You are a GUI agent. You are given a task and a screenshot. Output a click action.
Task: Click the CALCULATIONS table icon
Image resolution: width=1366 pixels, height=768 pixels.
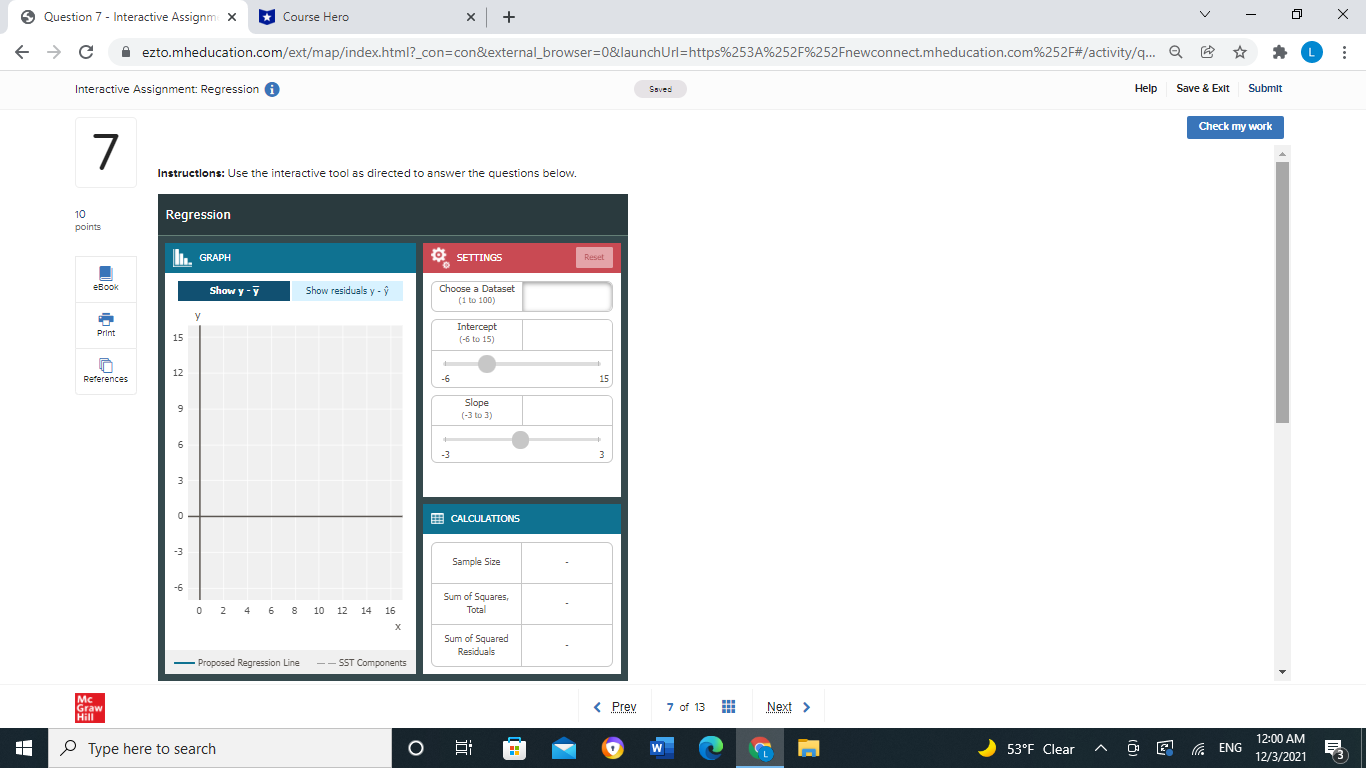click(438, 518)
